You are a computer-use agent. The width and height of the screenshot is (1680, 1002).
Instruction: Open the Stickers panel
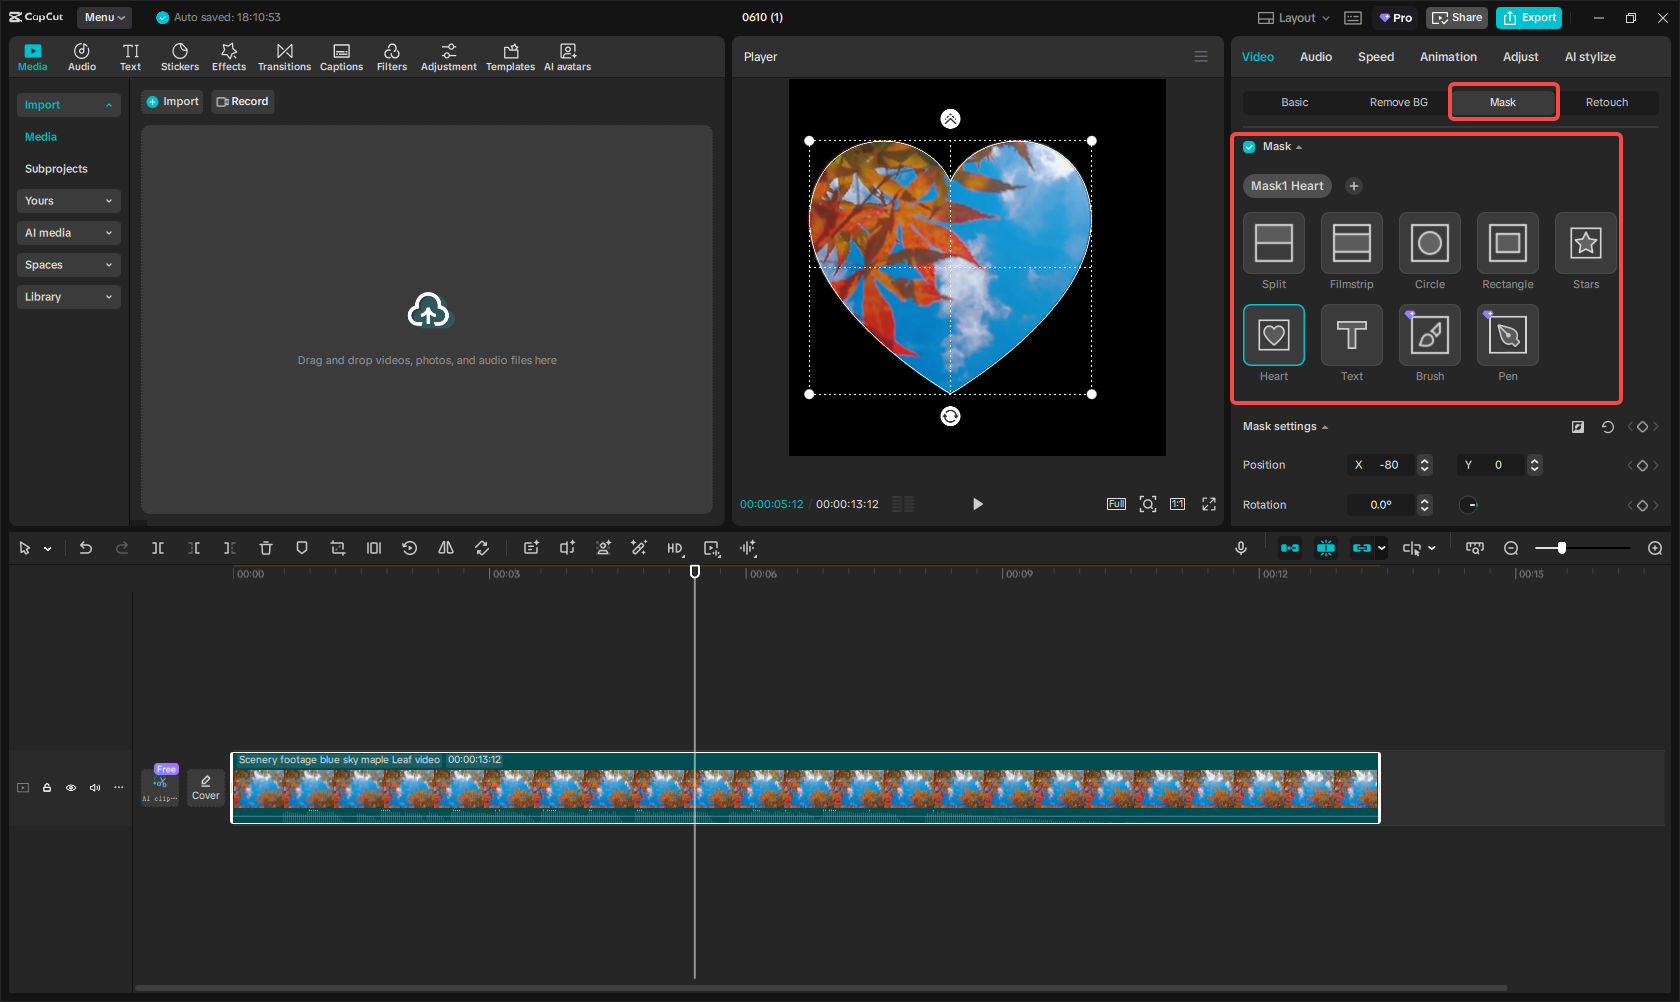pyautogui.click(x=180, y=57)
